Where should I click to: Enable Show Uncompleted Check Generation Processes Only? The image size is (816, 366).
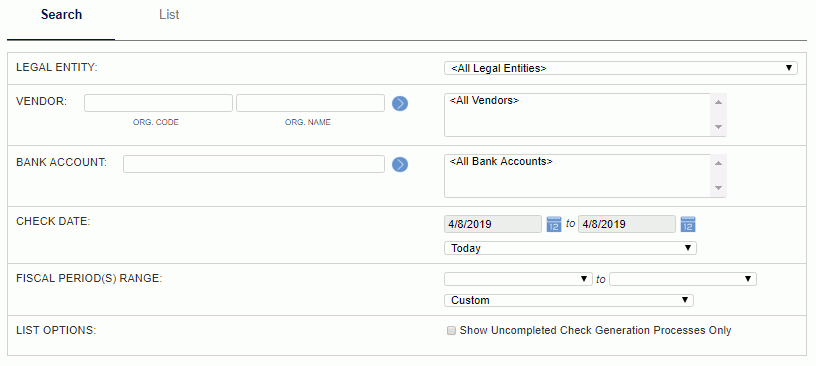tap(451, 331)
